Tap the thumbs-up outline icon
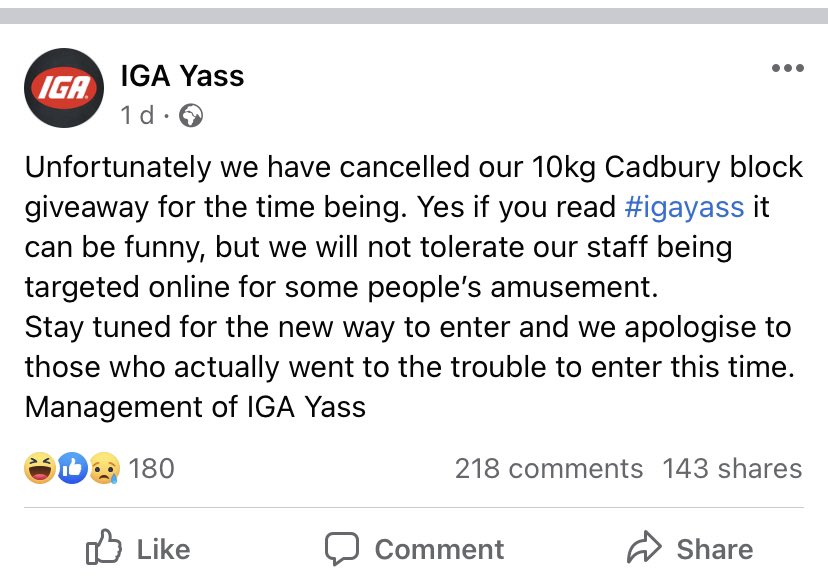Image resolution: width=828 pixels, height=585 pixels. click(103, 548)
